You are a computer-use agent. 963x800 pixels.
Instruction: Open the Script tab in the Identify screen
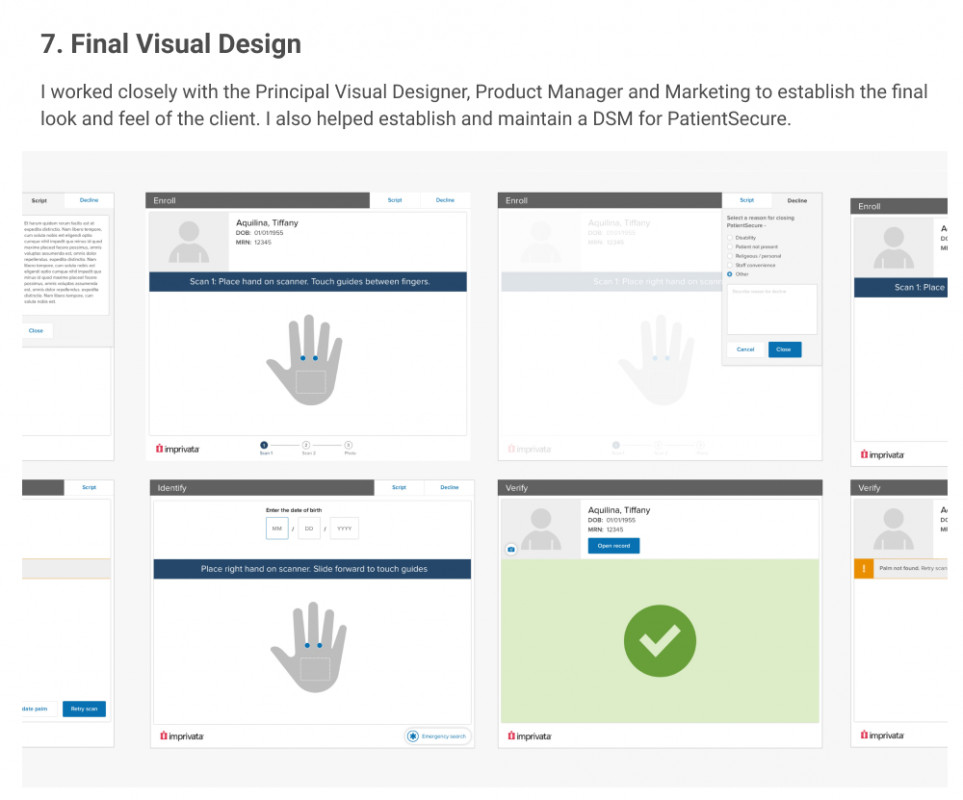[x=399, y=488]
